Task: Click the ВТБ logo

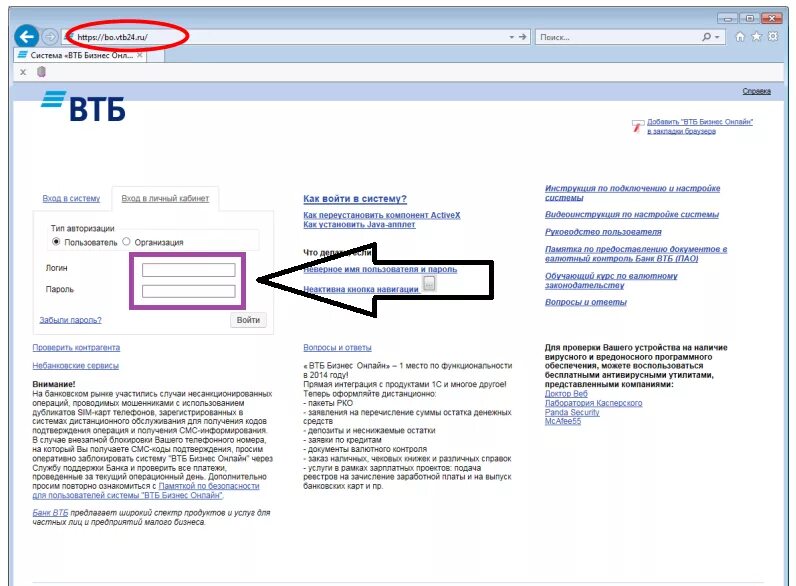Action: pos(83,106)
